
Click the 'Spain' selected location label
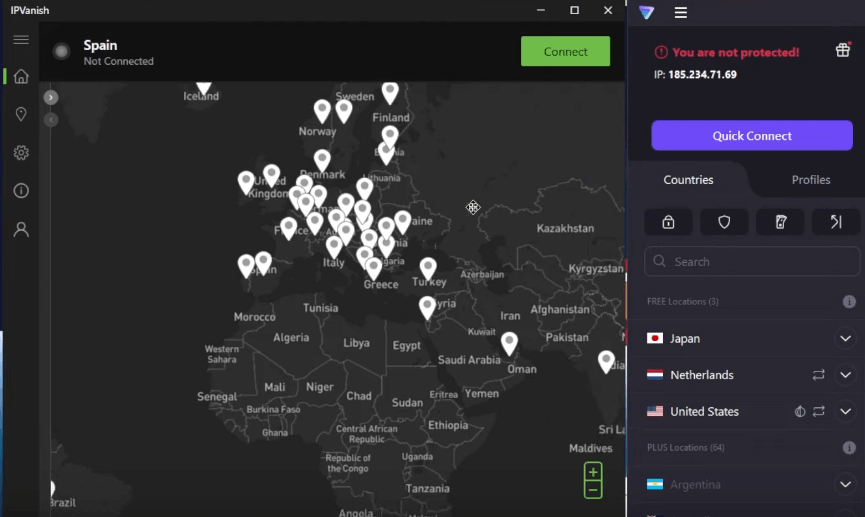point(100,45)
